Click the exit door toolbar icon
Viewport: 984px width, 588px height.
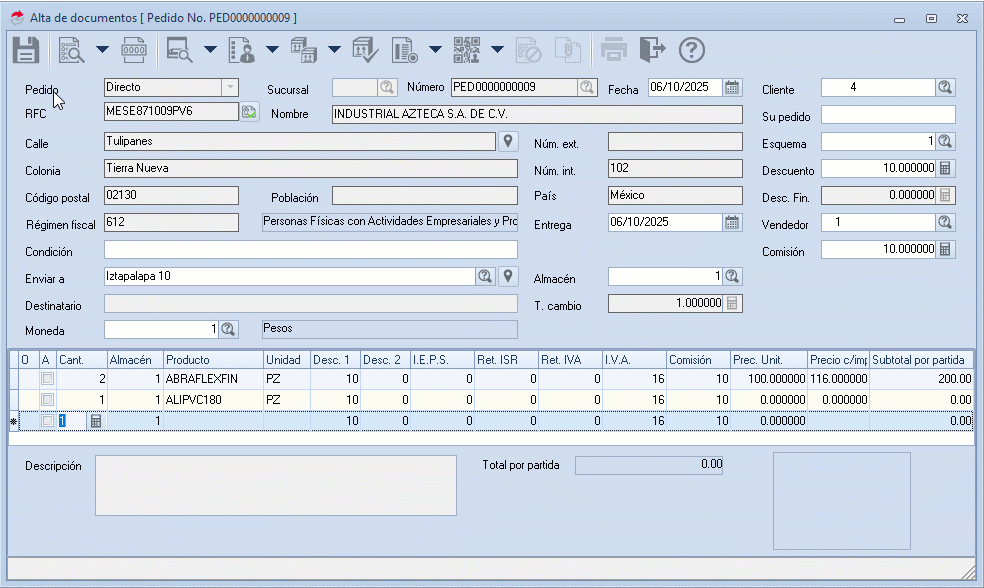tap(652, 49)
